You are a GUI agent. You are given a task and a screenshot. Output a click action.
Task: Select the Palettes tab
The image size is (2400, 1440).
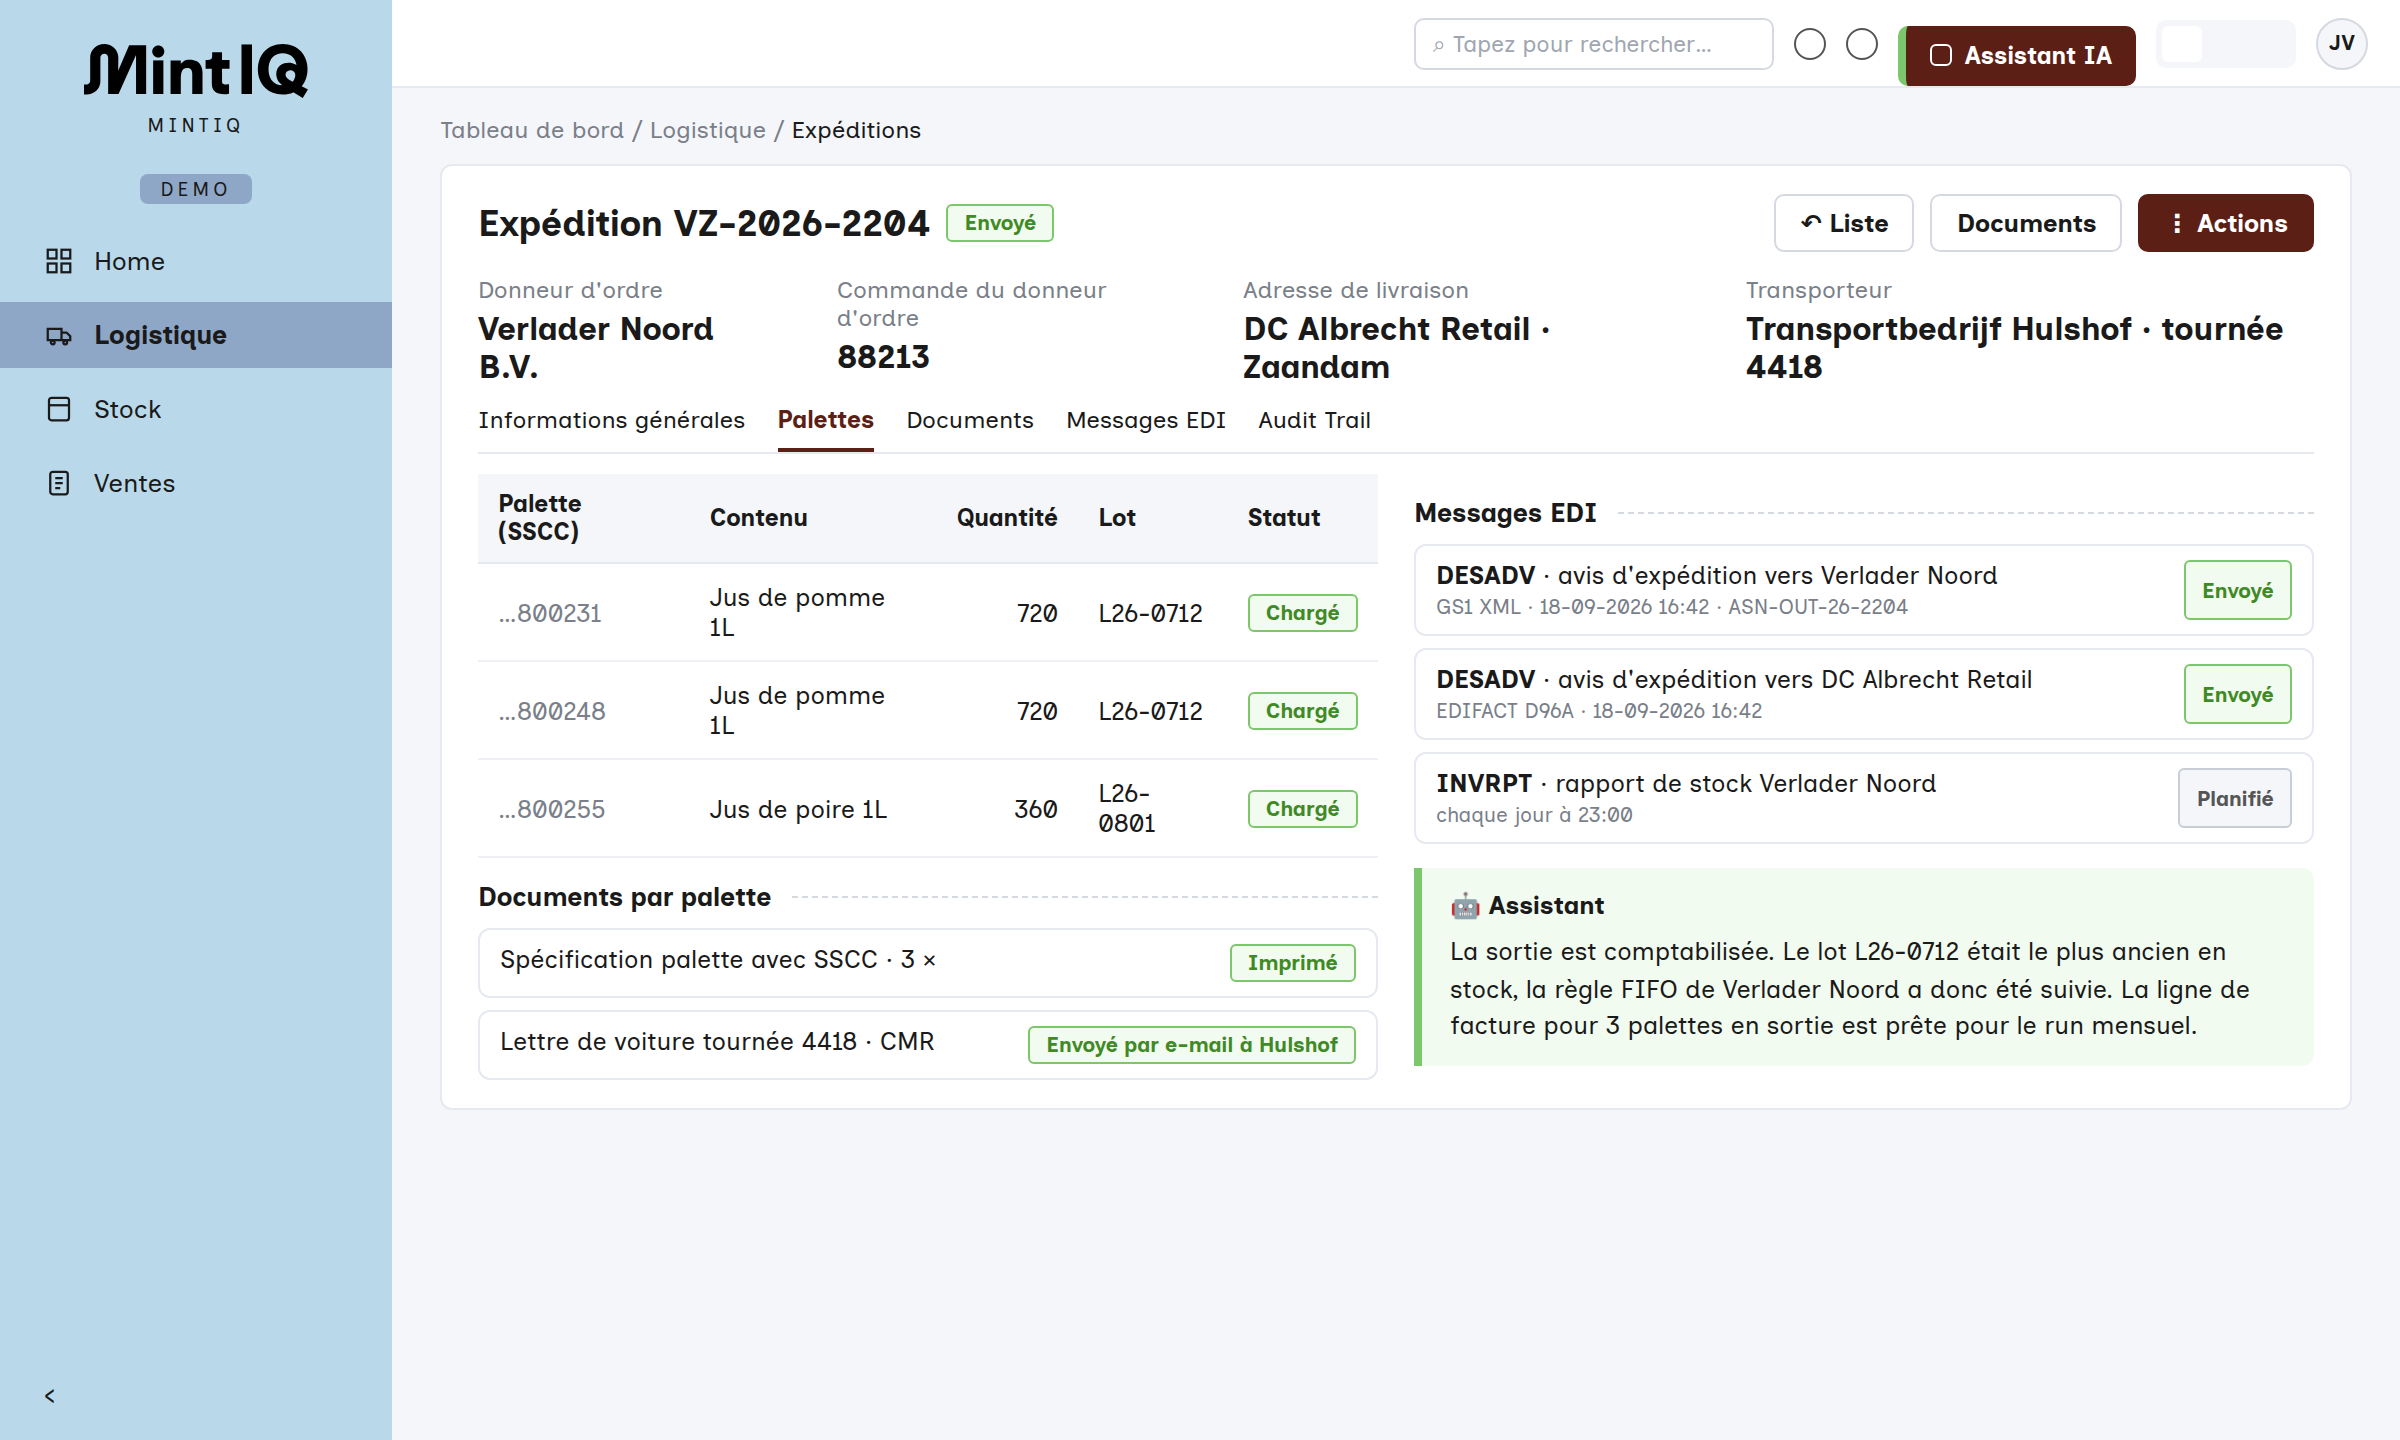pyautogui.click(x=825, y=420)
